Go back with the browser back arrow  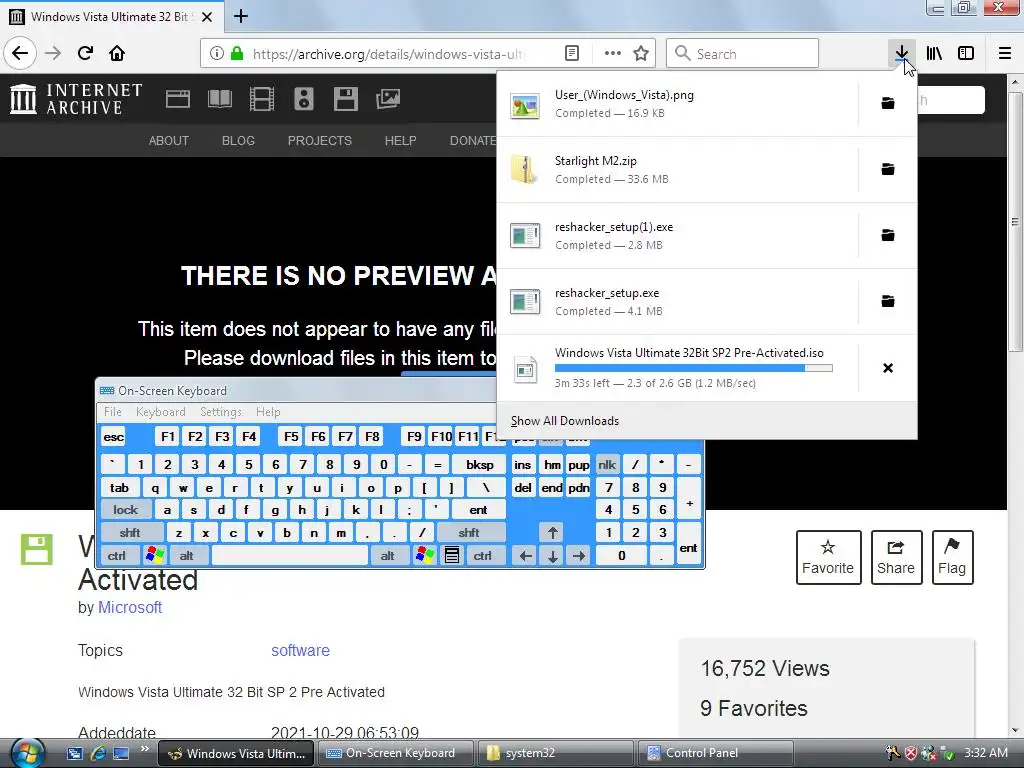(20, 53)
